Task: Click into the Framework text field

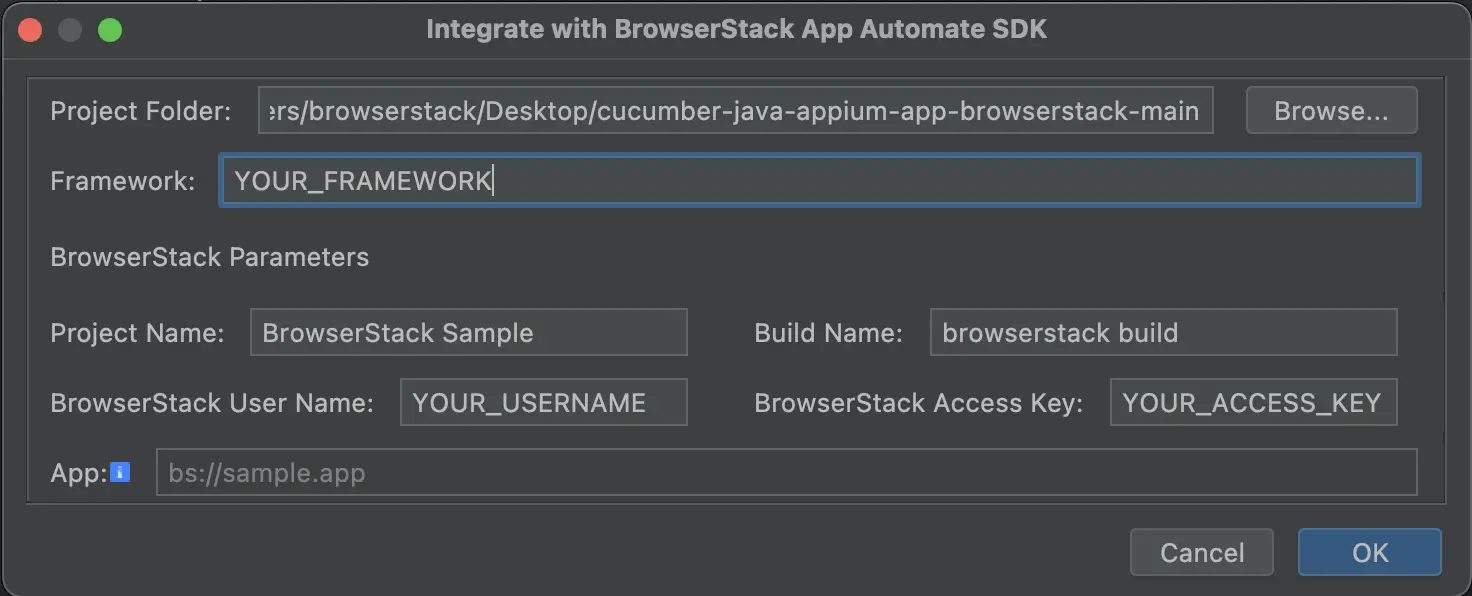Action: [x=818, y=181]
